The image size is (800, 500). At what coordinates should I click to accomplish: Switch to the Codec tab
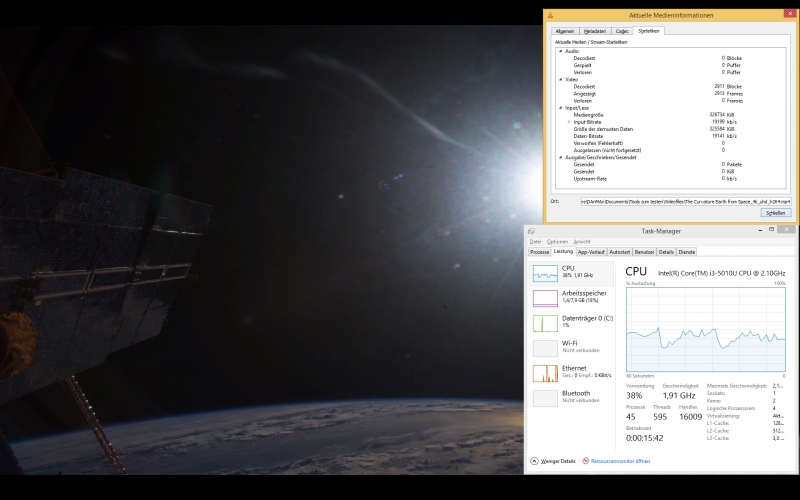tap(622, 31)
